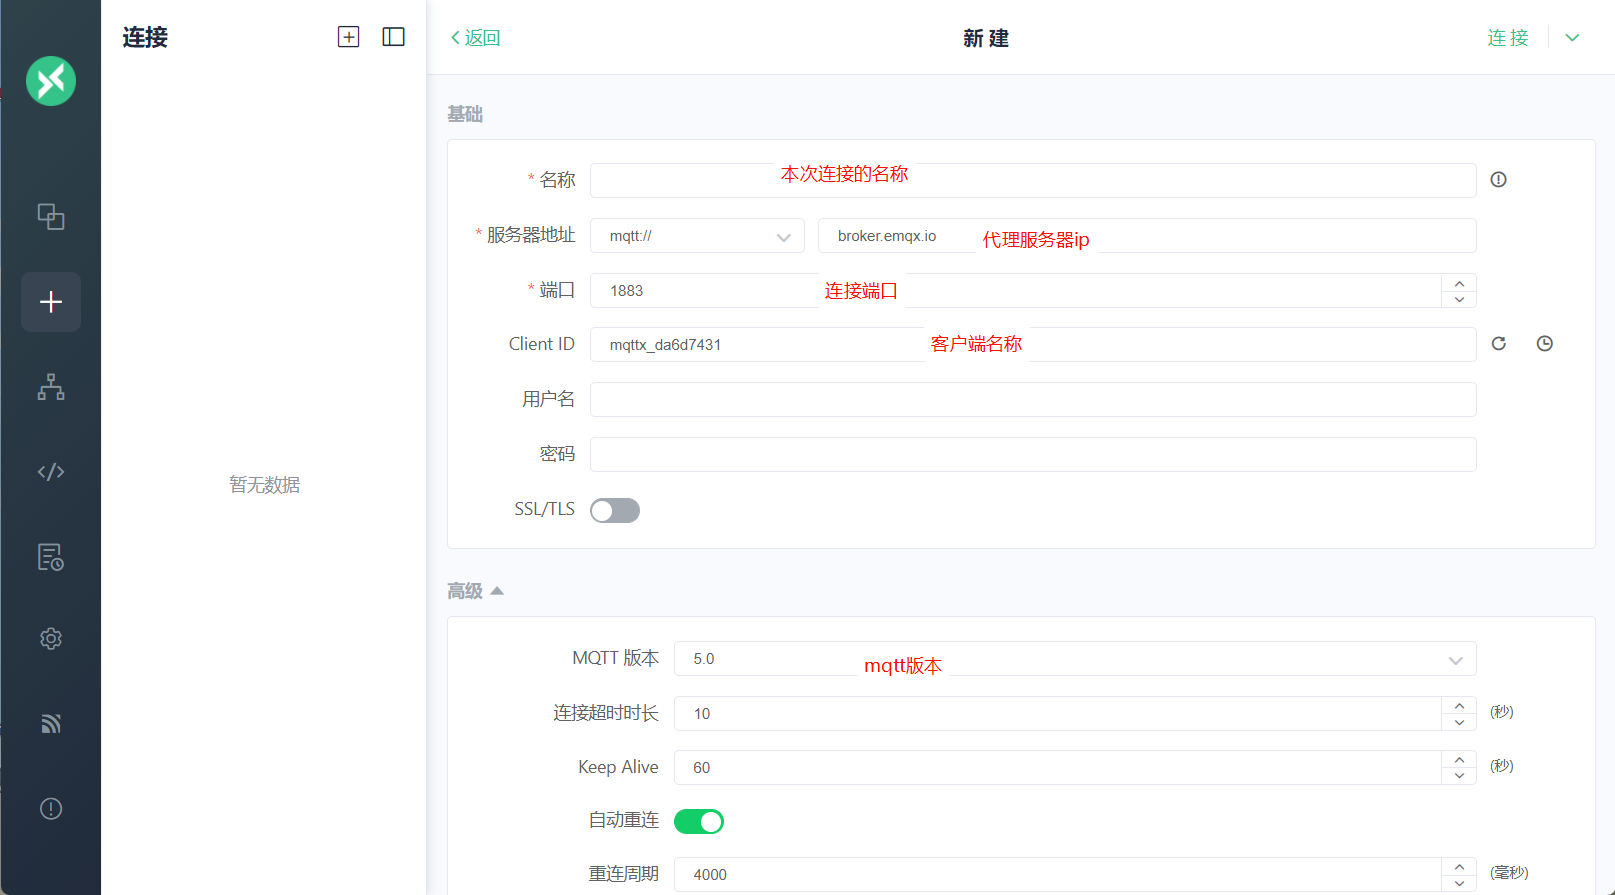Click the plus New Connection sidebar icon
The width and height of the screenshot is (1615, 895).
tap(51, 302)
